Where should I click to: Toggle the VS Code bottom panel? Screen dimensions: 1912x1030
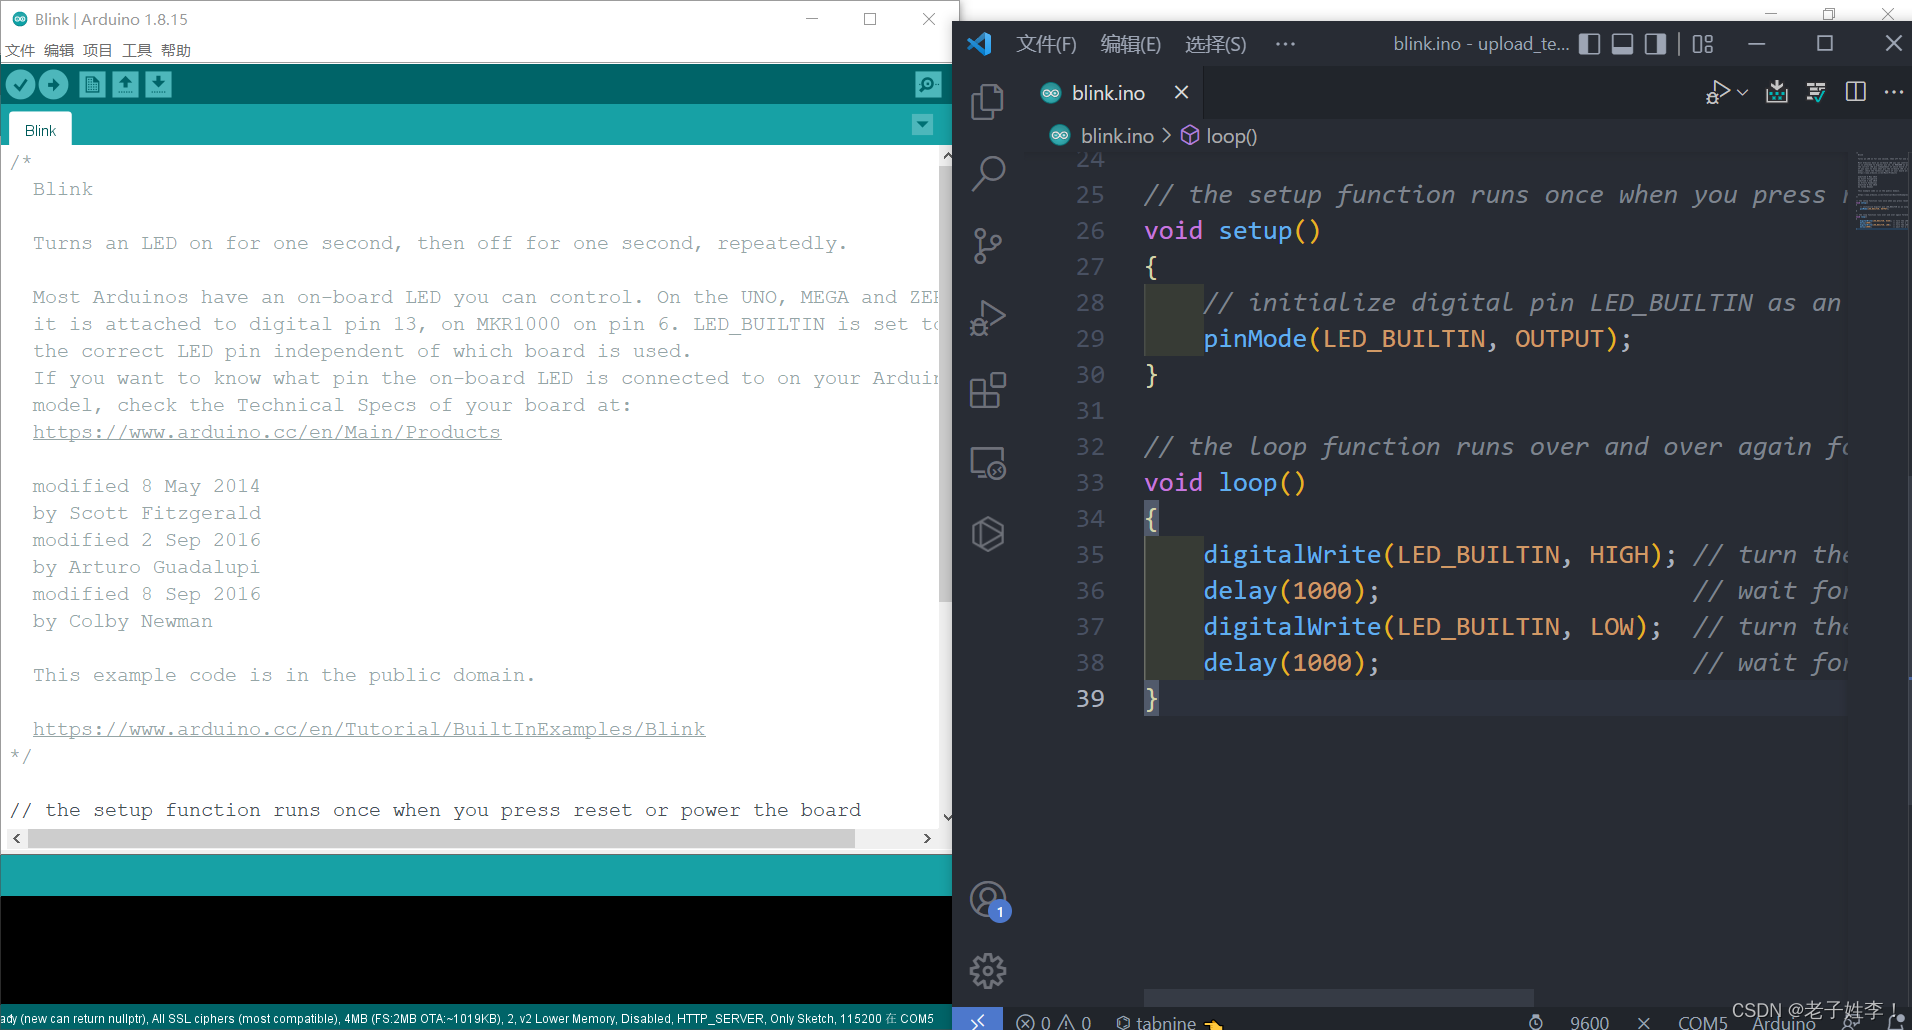pos(1623,44)
